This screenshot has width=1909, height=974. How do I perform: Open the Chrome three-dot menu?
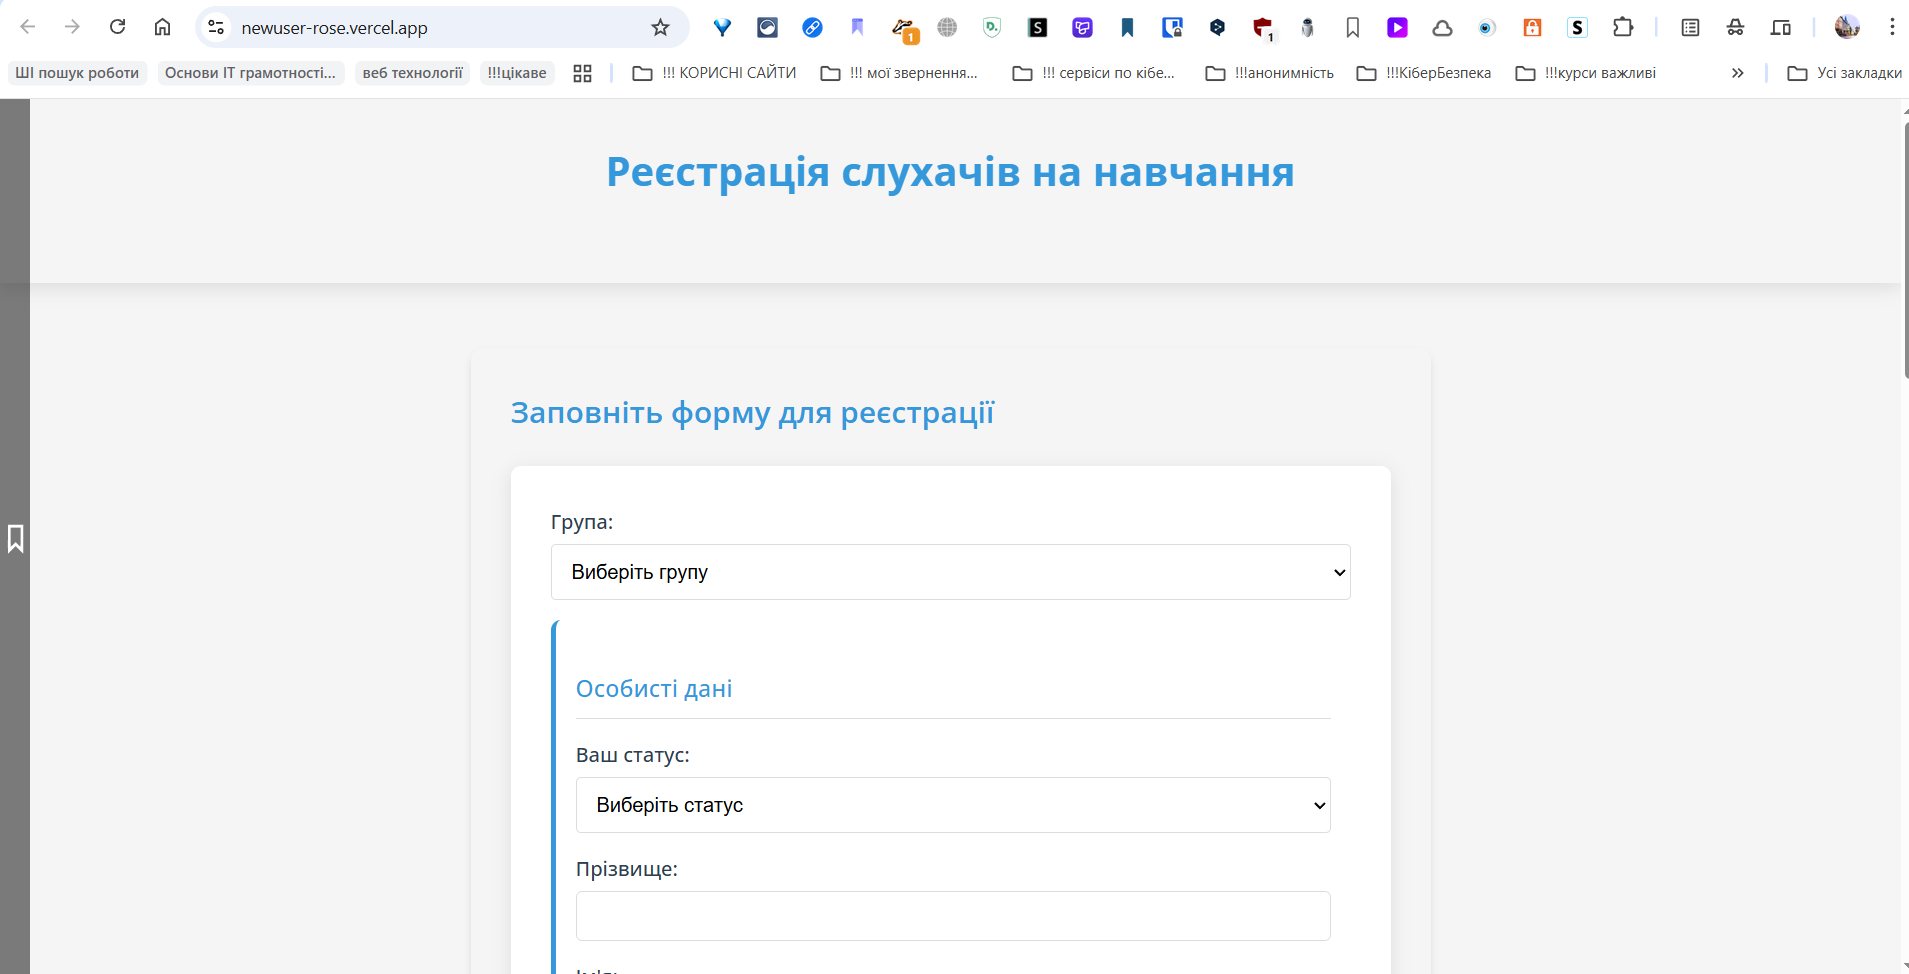[x=1892, y=27]
